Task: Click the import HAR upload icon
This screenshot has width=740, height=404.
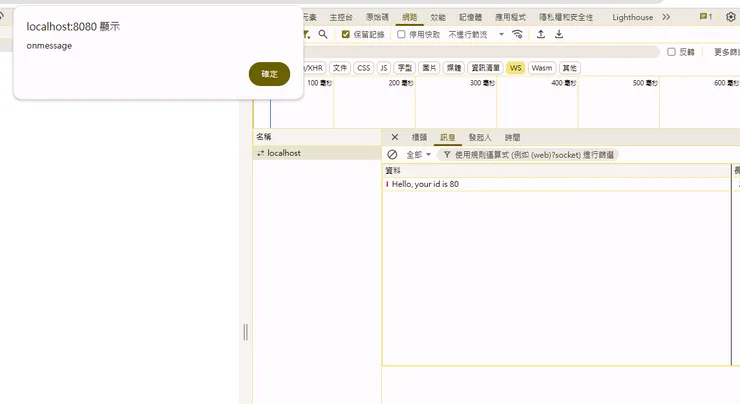Action: point(541,34)
